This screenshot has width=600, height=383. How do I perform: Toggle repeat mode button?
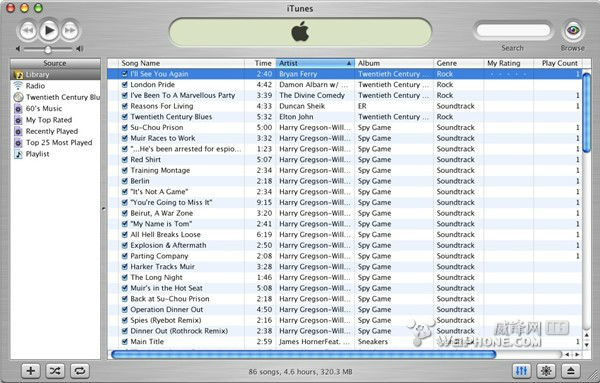79,370
